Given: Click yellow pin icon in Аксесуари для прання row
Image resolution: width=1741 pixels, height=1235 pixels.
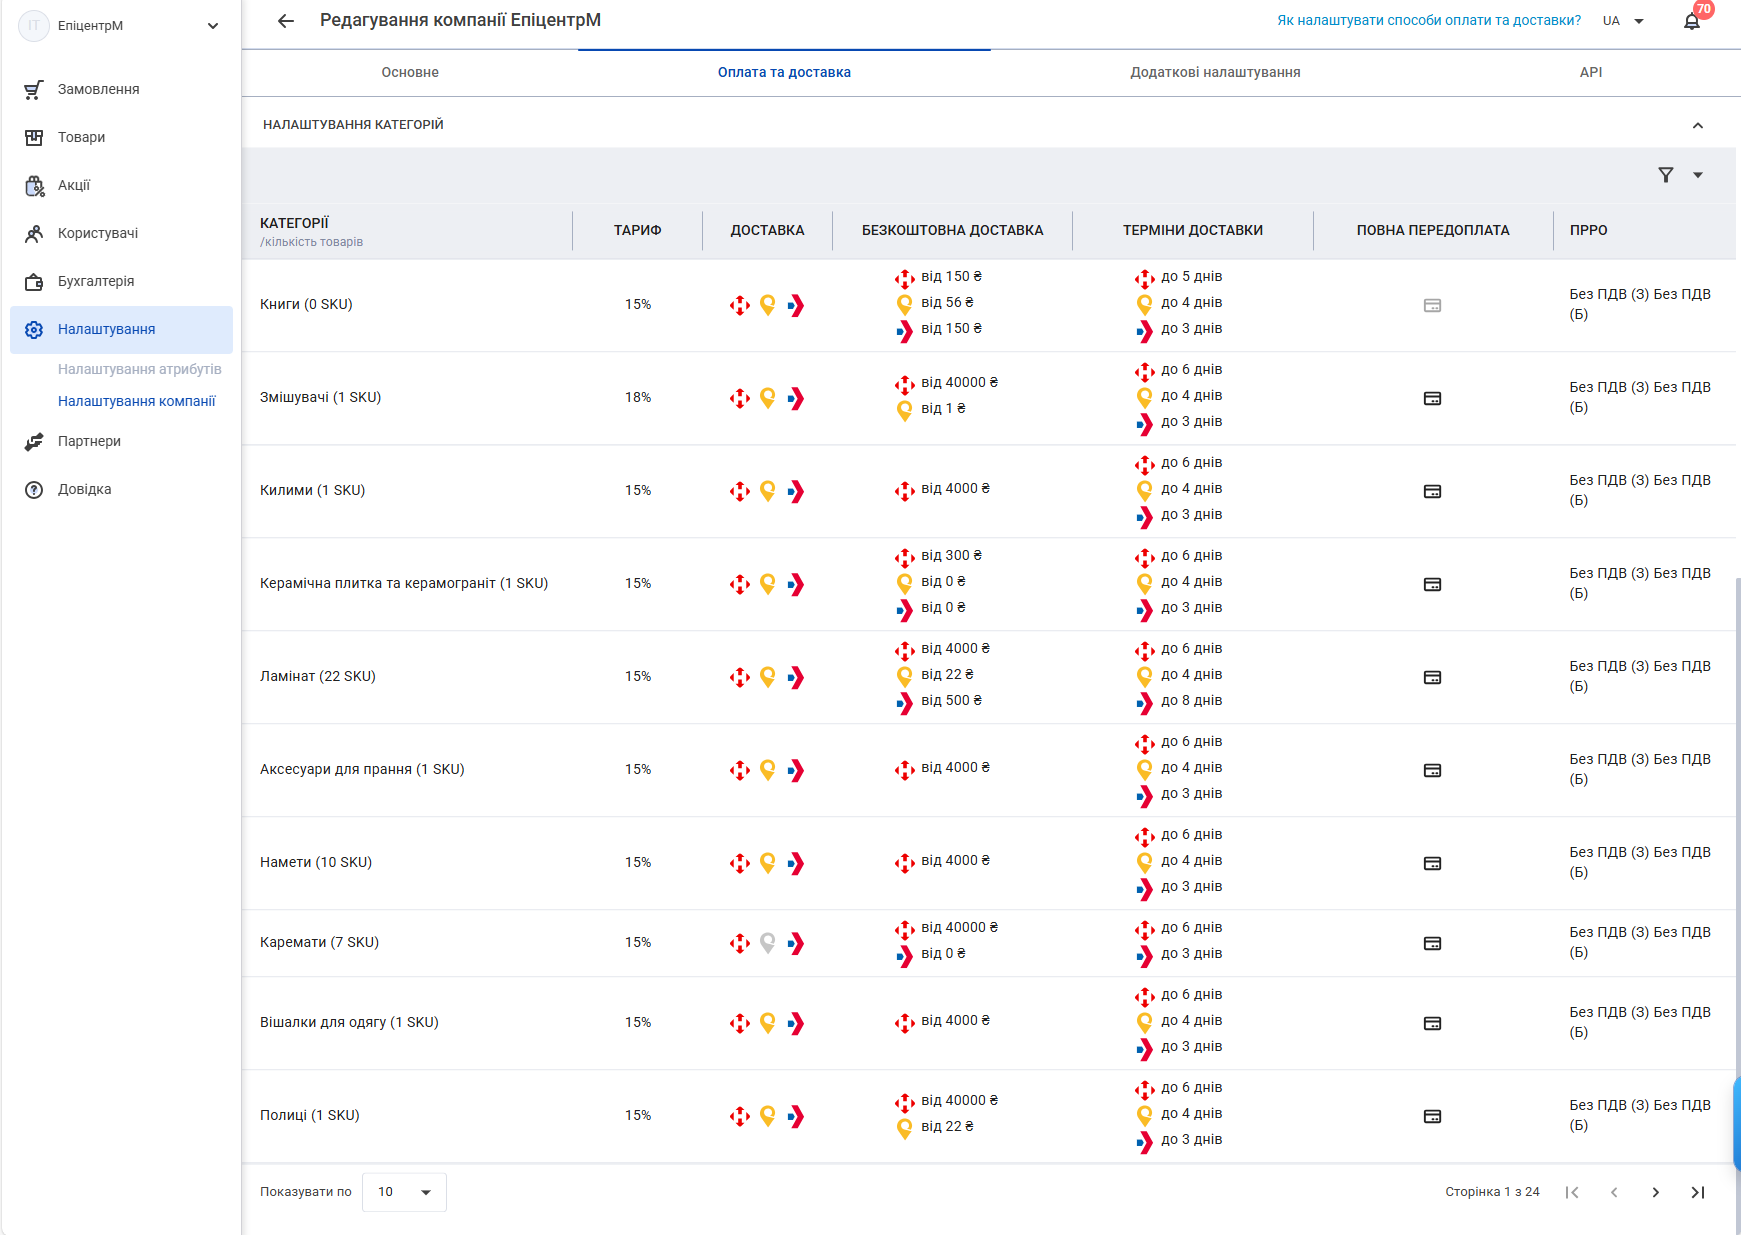Looking at the screenshot, I should pyautogui.click(x=768, y=770).
